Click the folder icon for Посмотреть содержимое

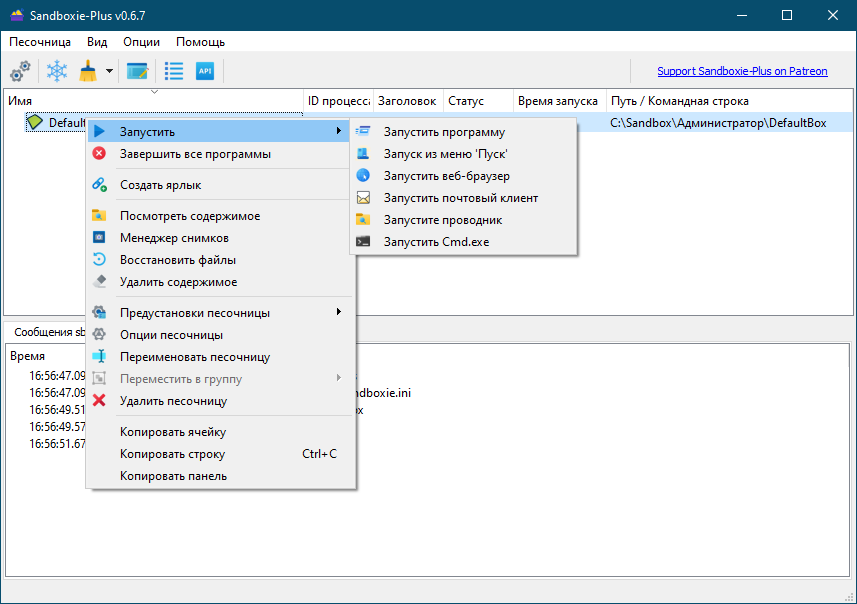[x=99, y=216]
